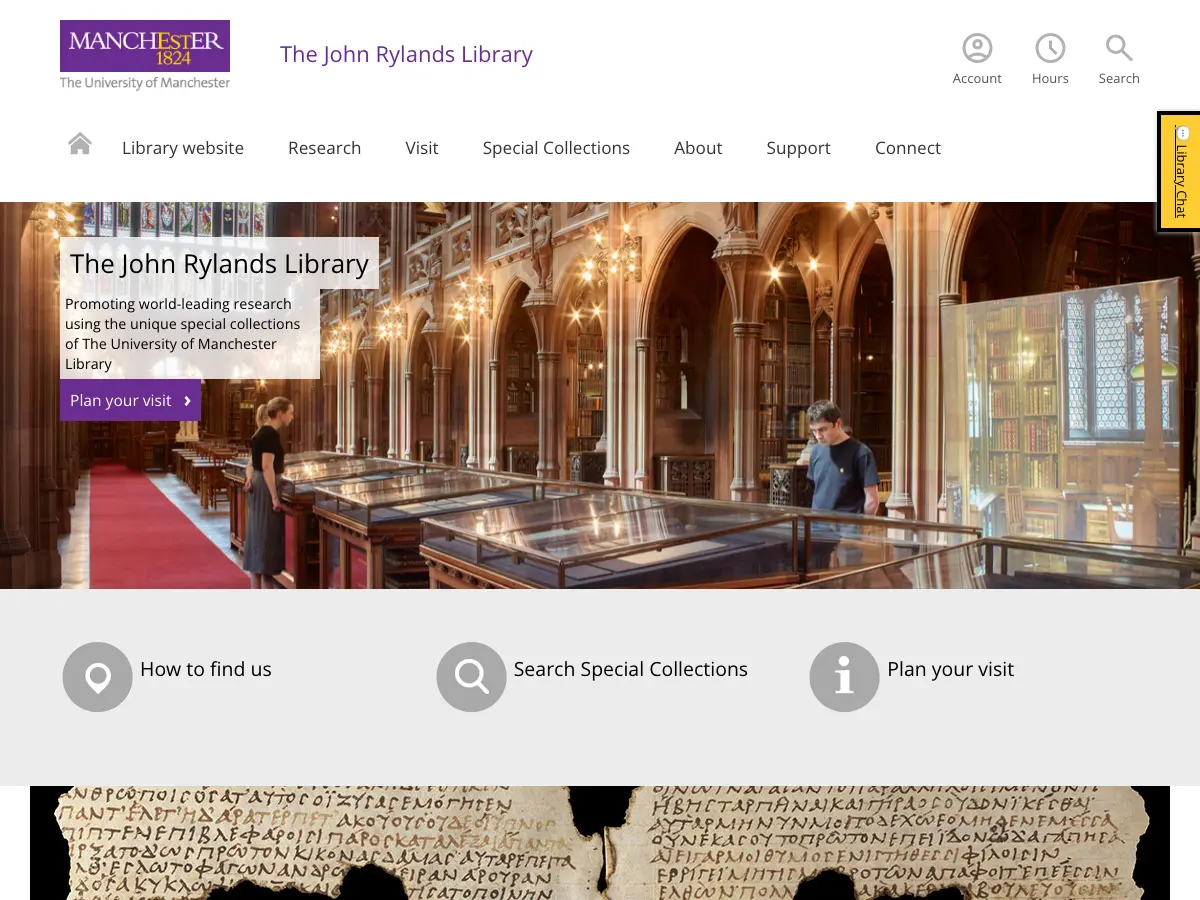Click the Greek papyrus manuscript image

tap(600, 843)
